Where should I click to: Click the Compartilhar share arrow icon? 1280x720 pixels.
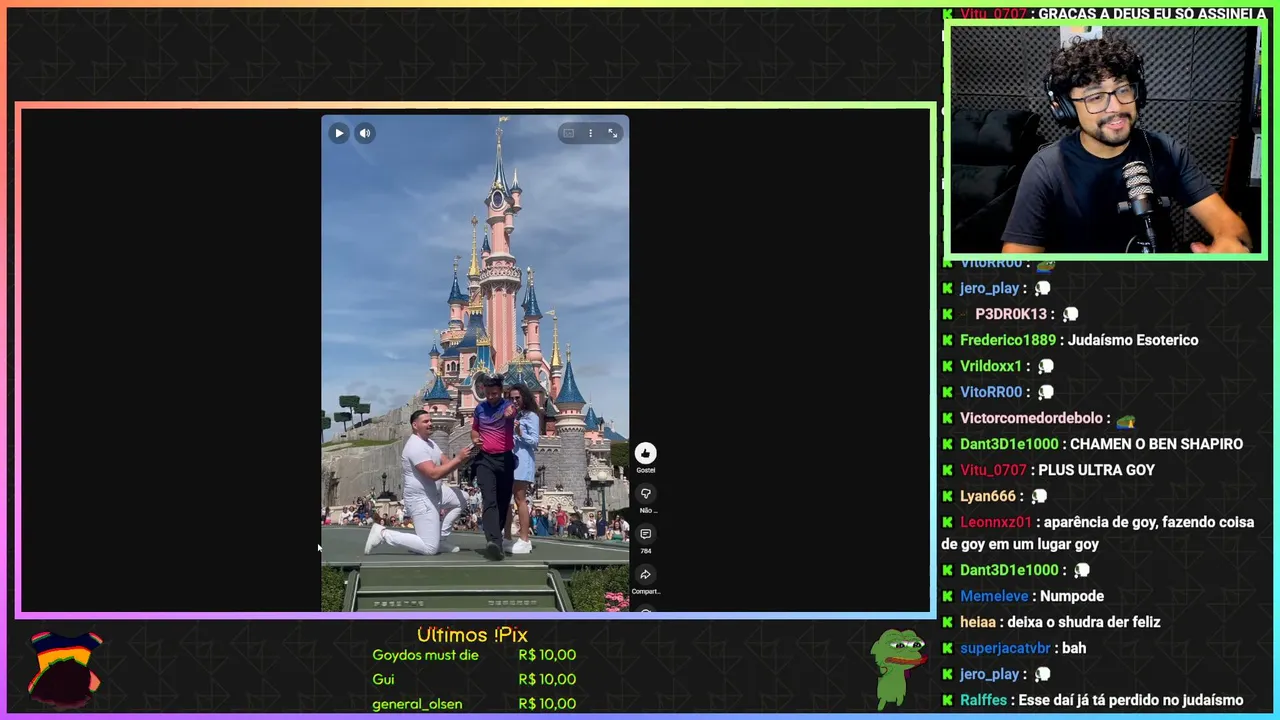click(x=646, y=575)
